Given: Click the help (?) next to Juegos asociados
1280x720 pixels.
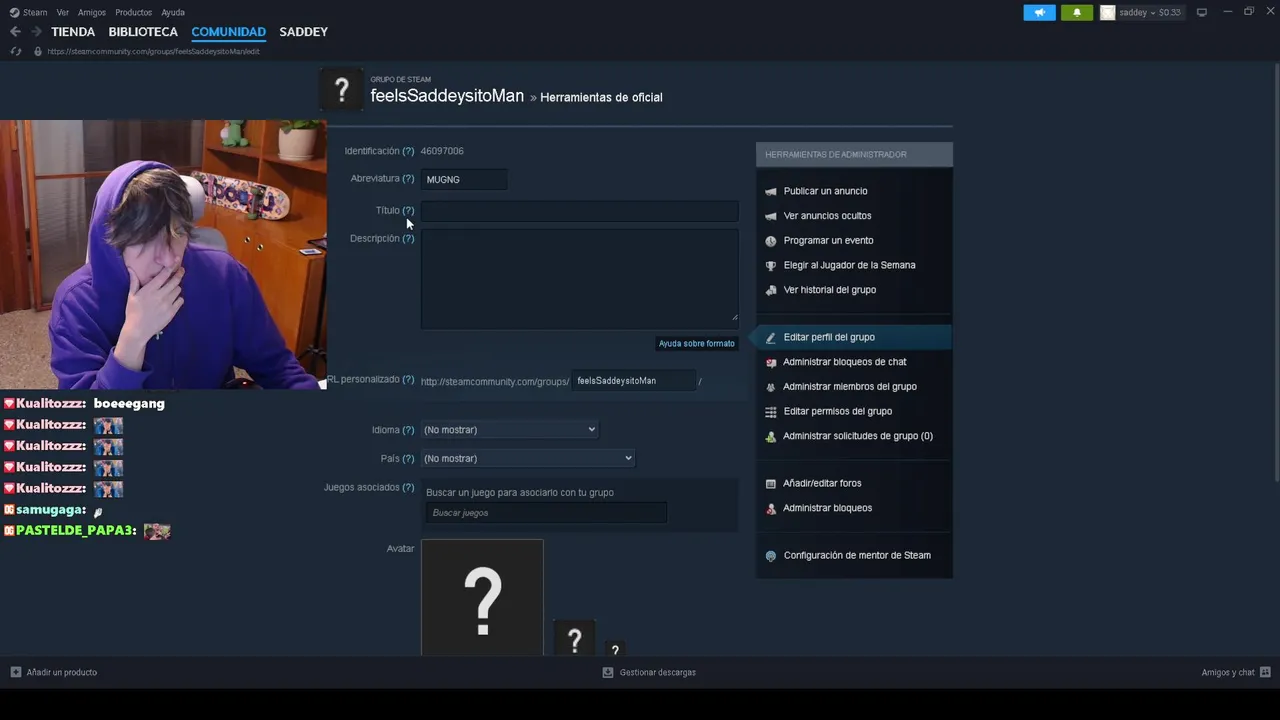Looking at the screenshot, I should 408,487.
